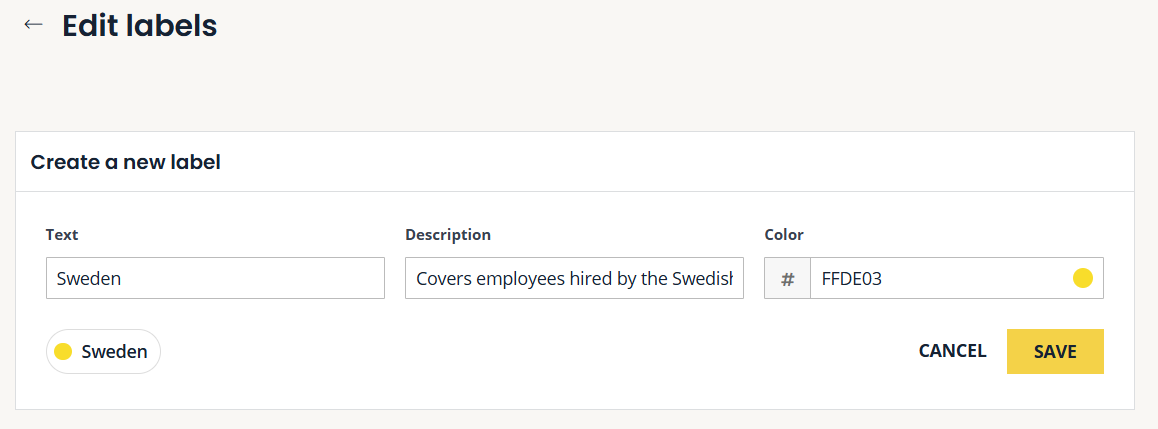Image resolution: width=1158 pixels, height=429 pixels.
Task: Click the word Sweden inside the preview chip
Action: 114,352
